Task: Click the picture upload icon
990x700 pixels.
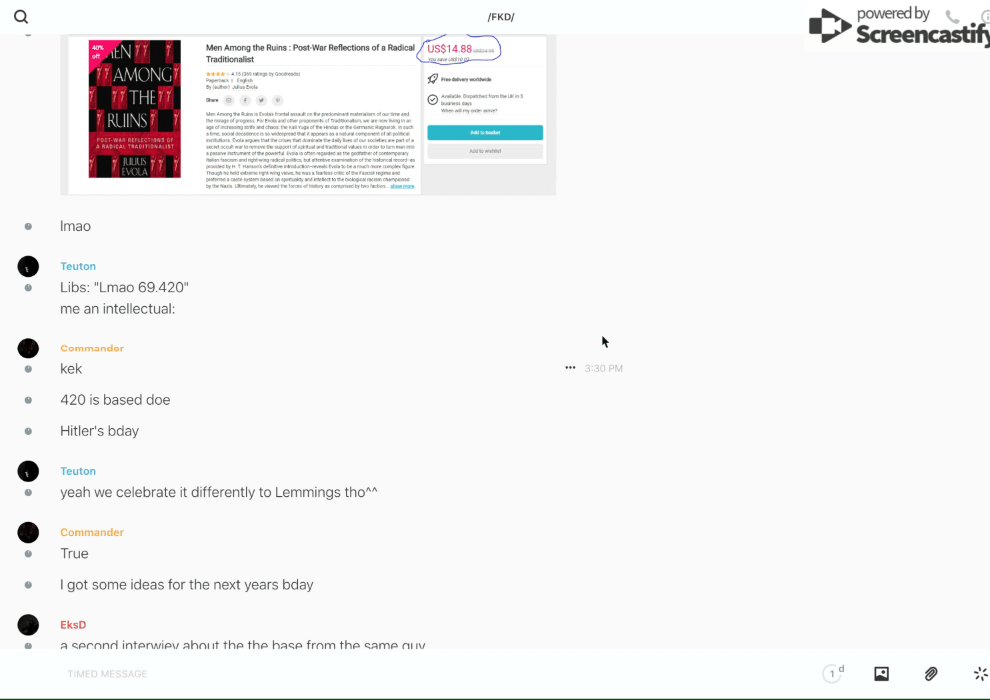Action: (x=881, y=674)
